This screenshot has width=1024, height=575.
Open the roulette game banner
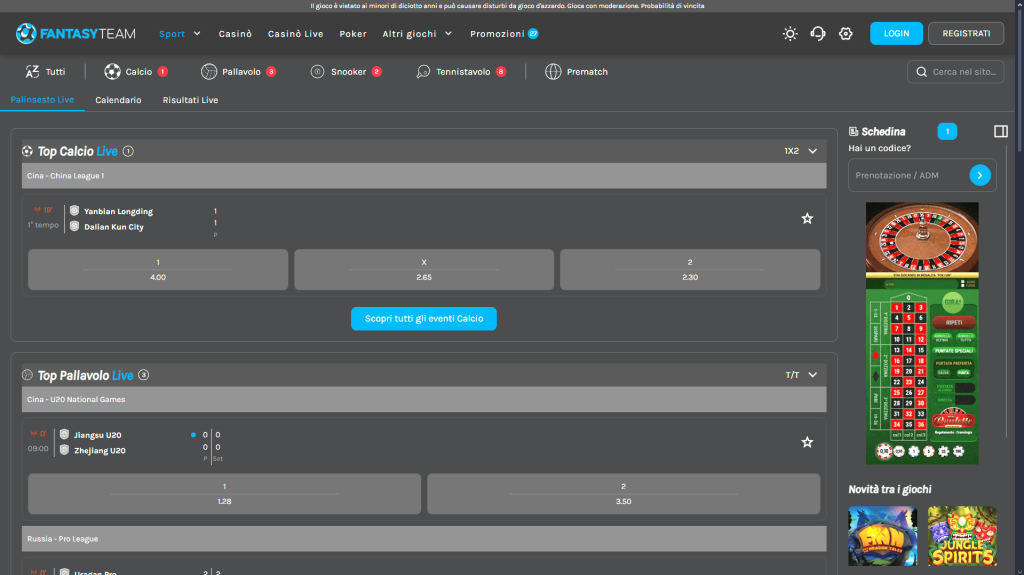922,333
